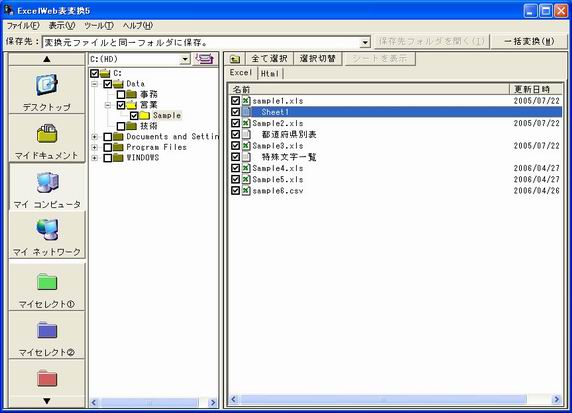Open the My Documents shortcut icon
572x413 pixels.
pos(47,133)
